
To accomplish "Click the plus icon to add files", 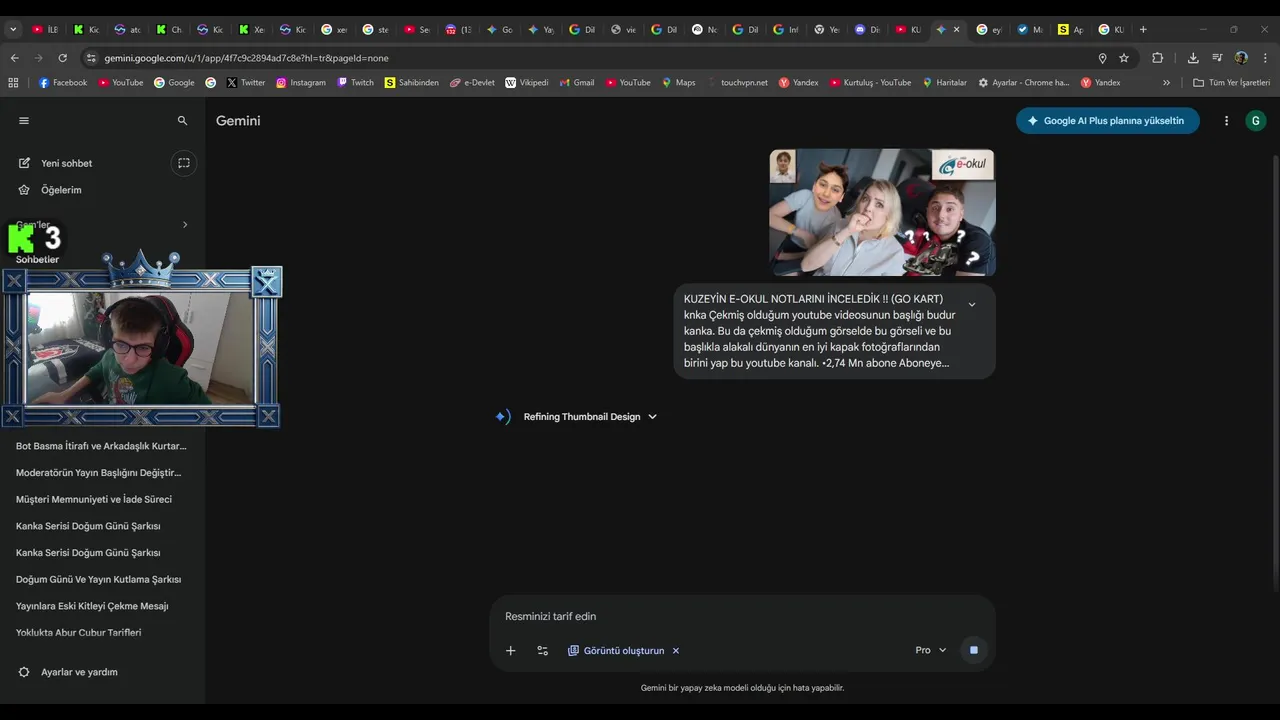I will pyautogui.click(x=511, y=651).
